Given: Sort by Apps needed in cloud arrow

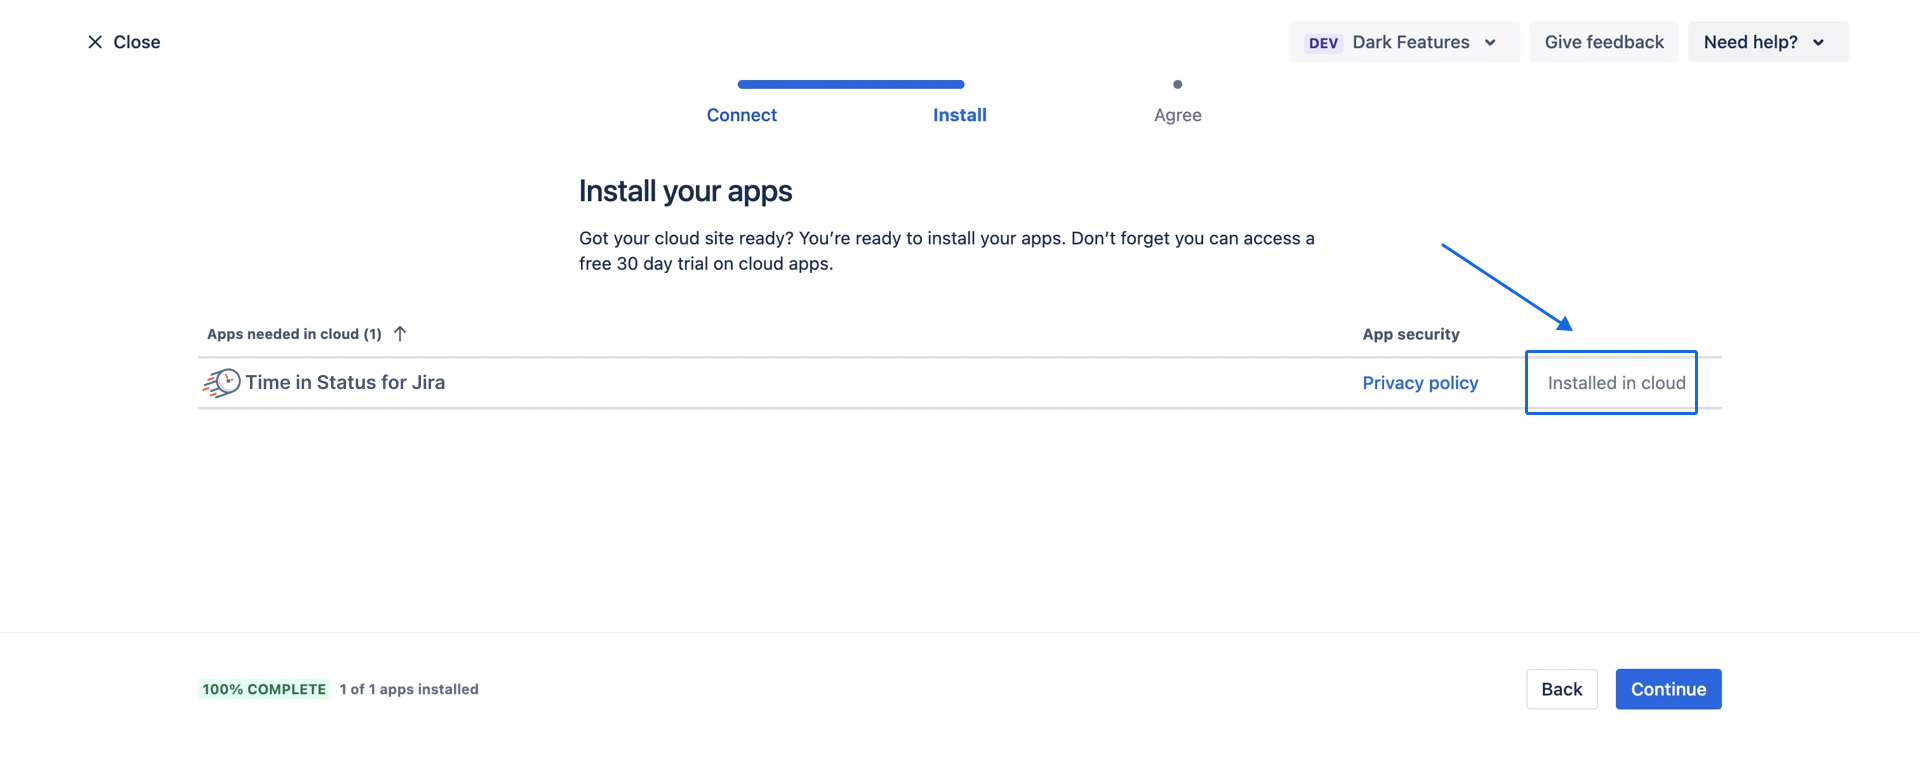Looking at the screenshot, I should pyautogui.click(x=400, y=334).
